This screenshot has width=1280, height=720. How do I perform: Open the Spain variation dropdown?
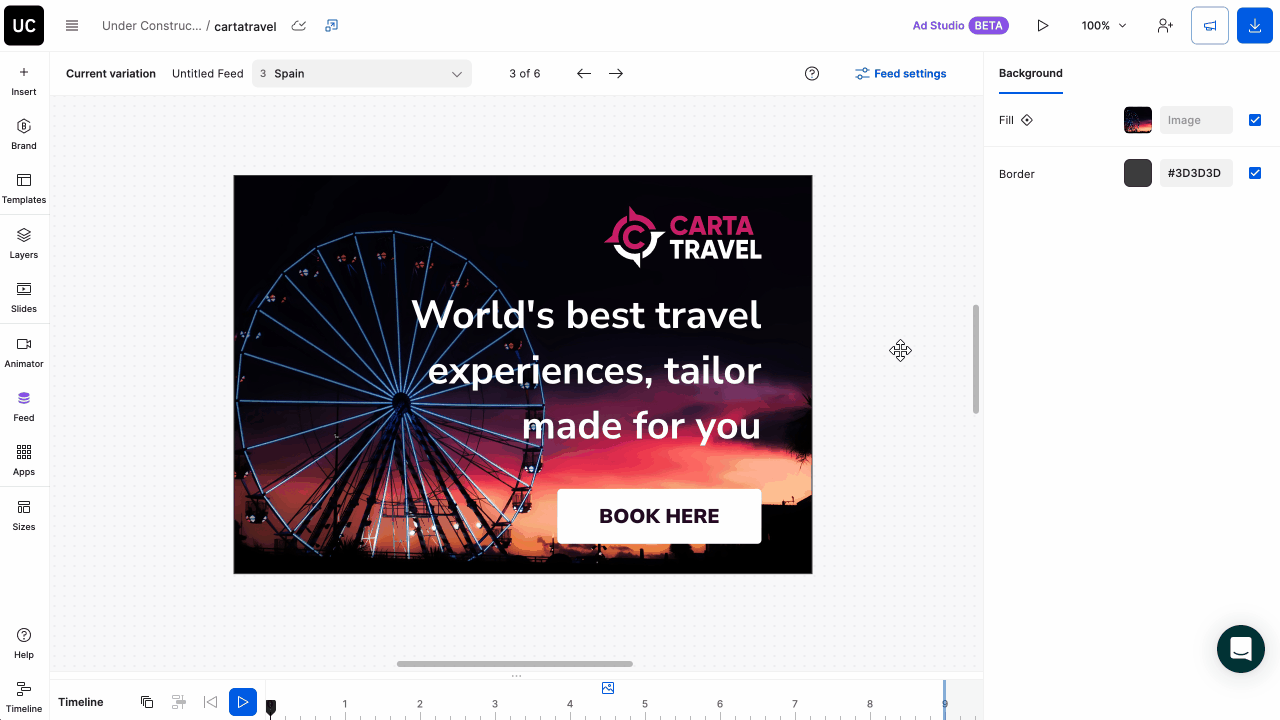362,74
